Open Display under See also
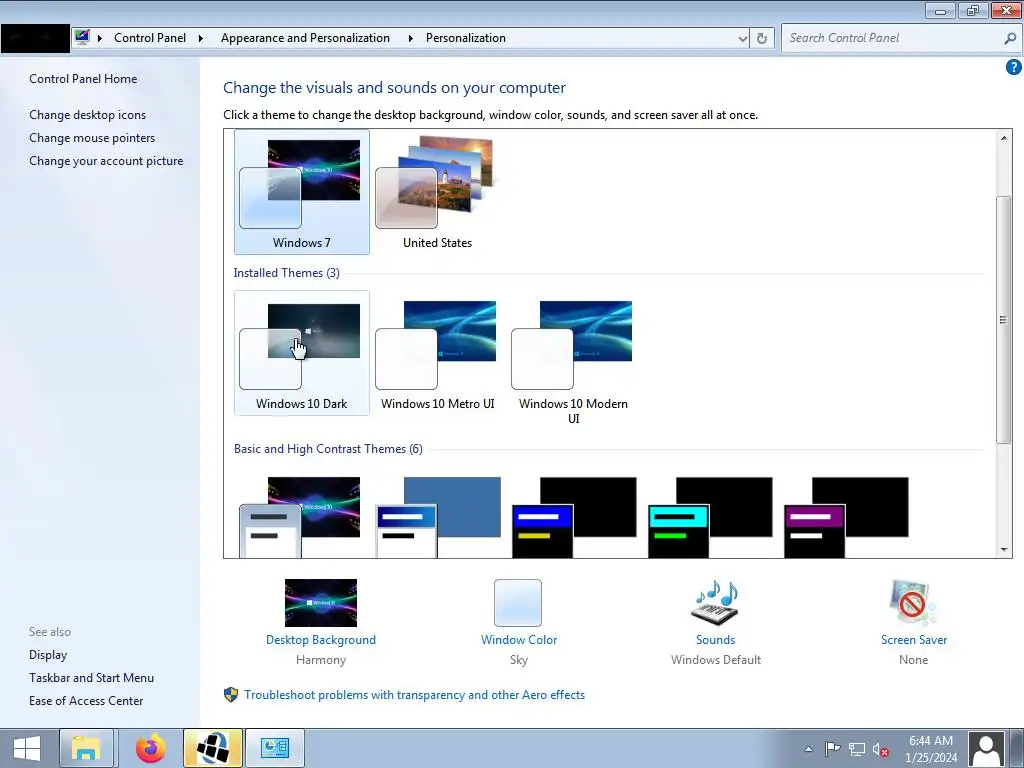1024x768 pixels. (x=48, y=655)
